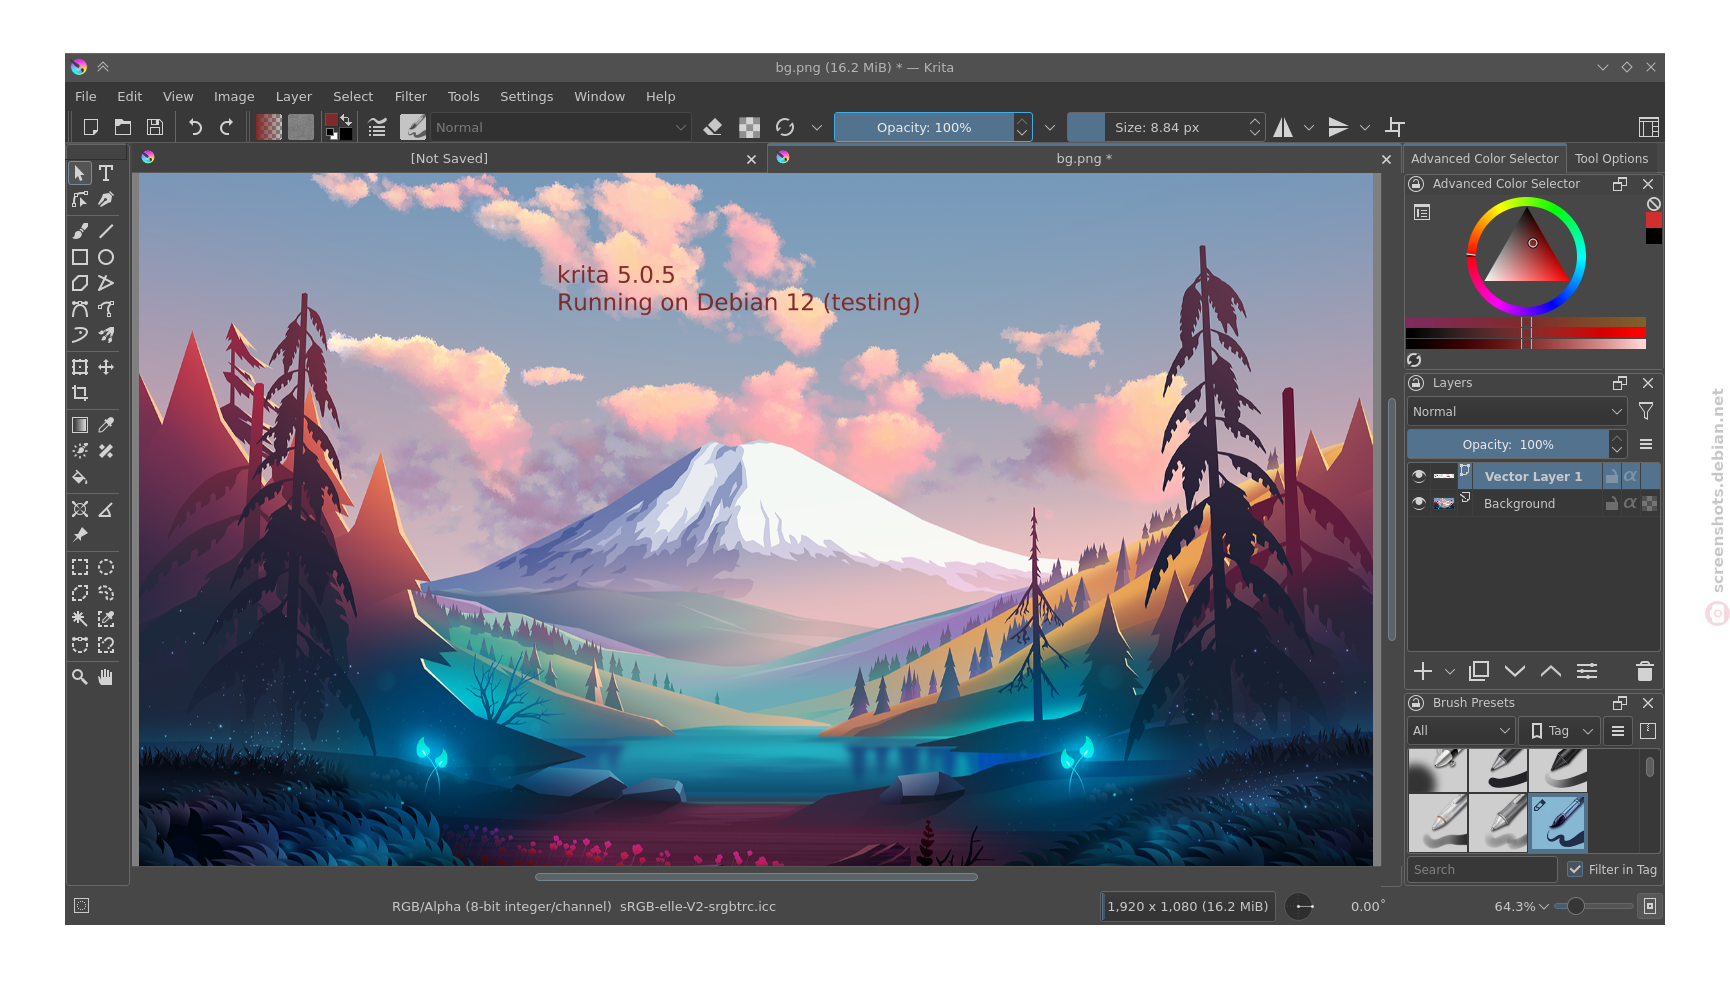Open the Layer menu
Viewport: 1730px width, 1002px height.
pyautogui.click(x=294, y=96)
